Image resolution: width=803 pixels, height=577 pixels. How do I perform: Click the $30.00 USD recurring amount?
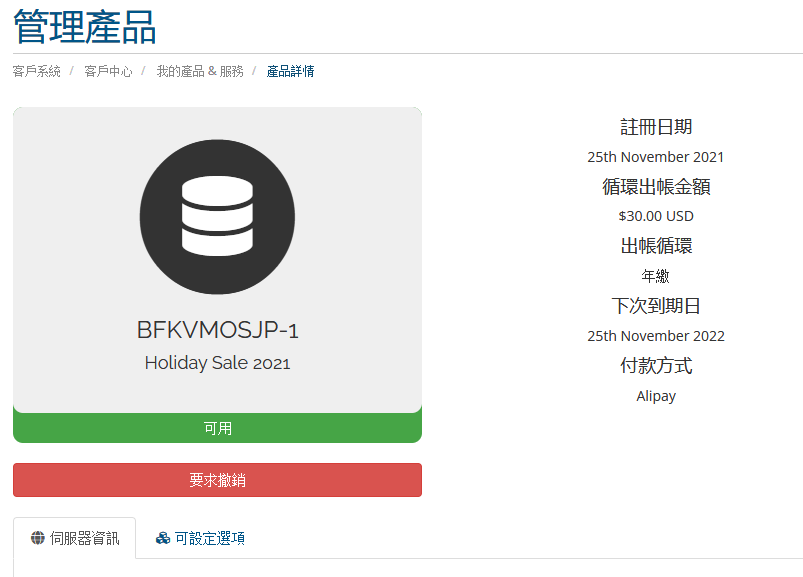click(656, 216)
